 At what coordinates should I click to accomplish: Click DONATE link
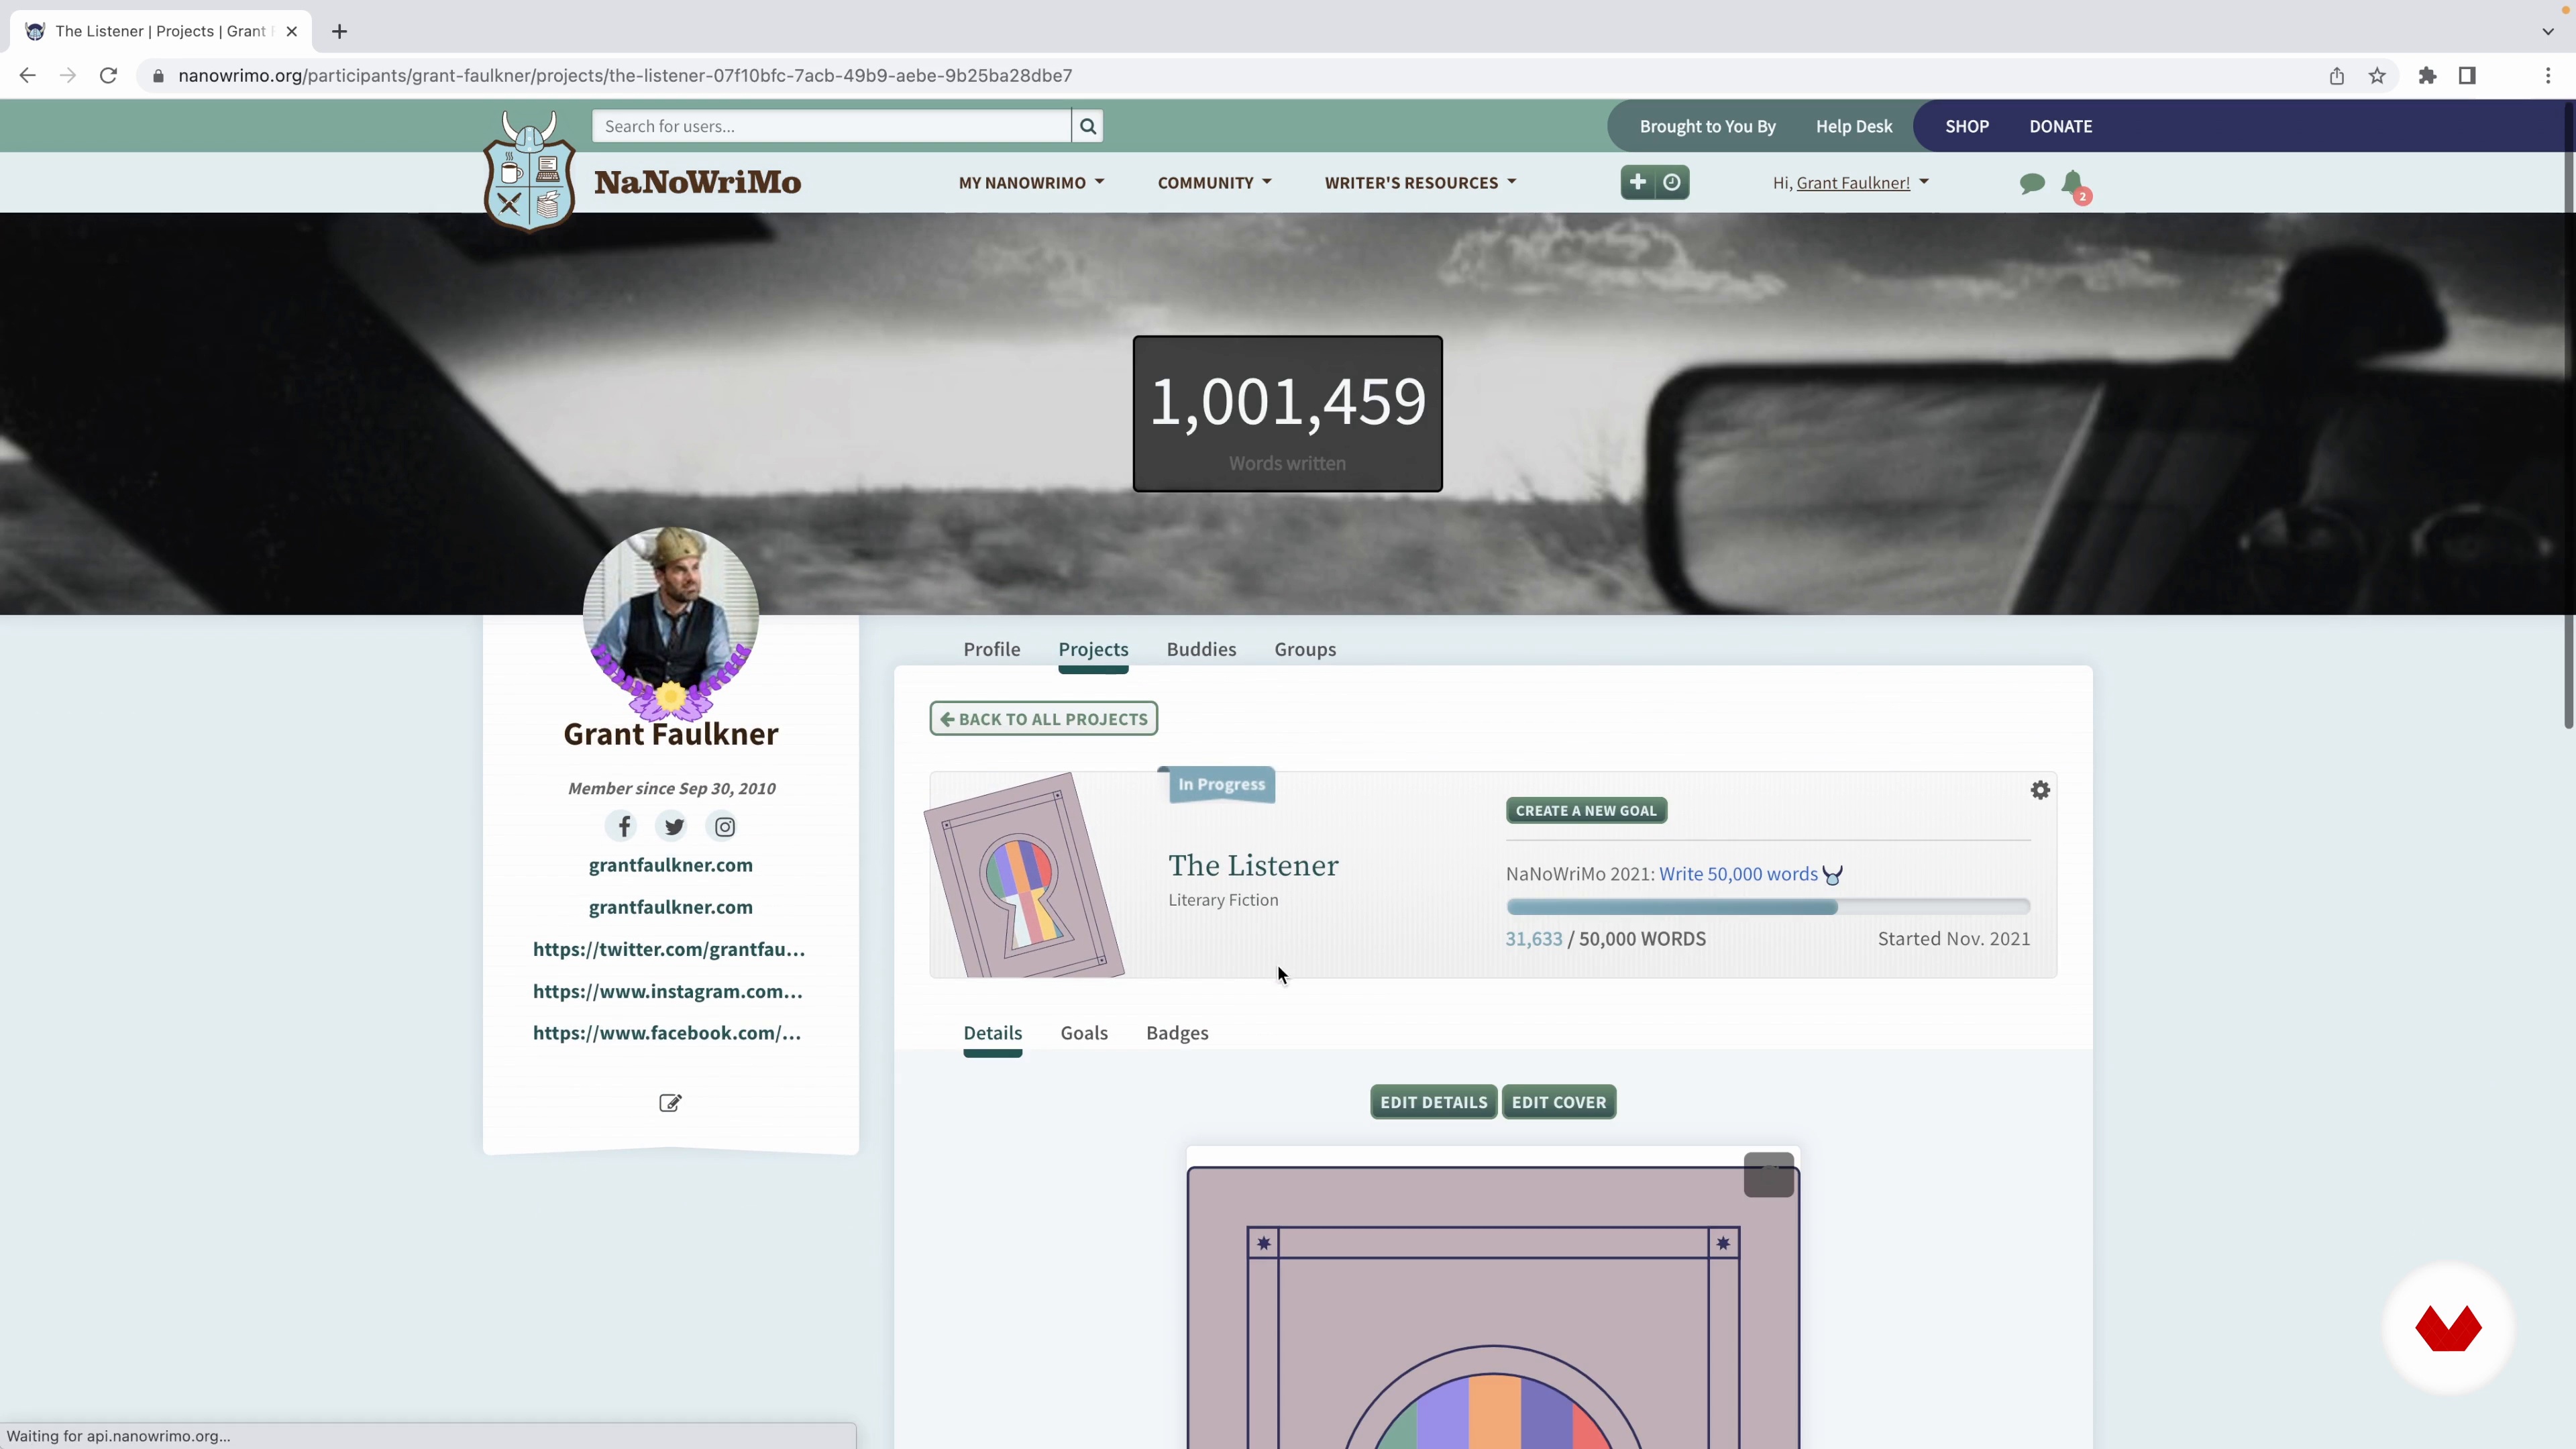pyautogui.click(x=2060, y=126)
